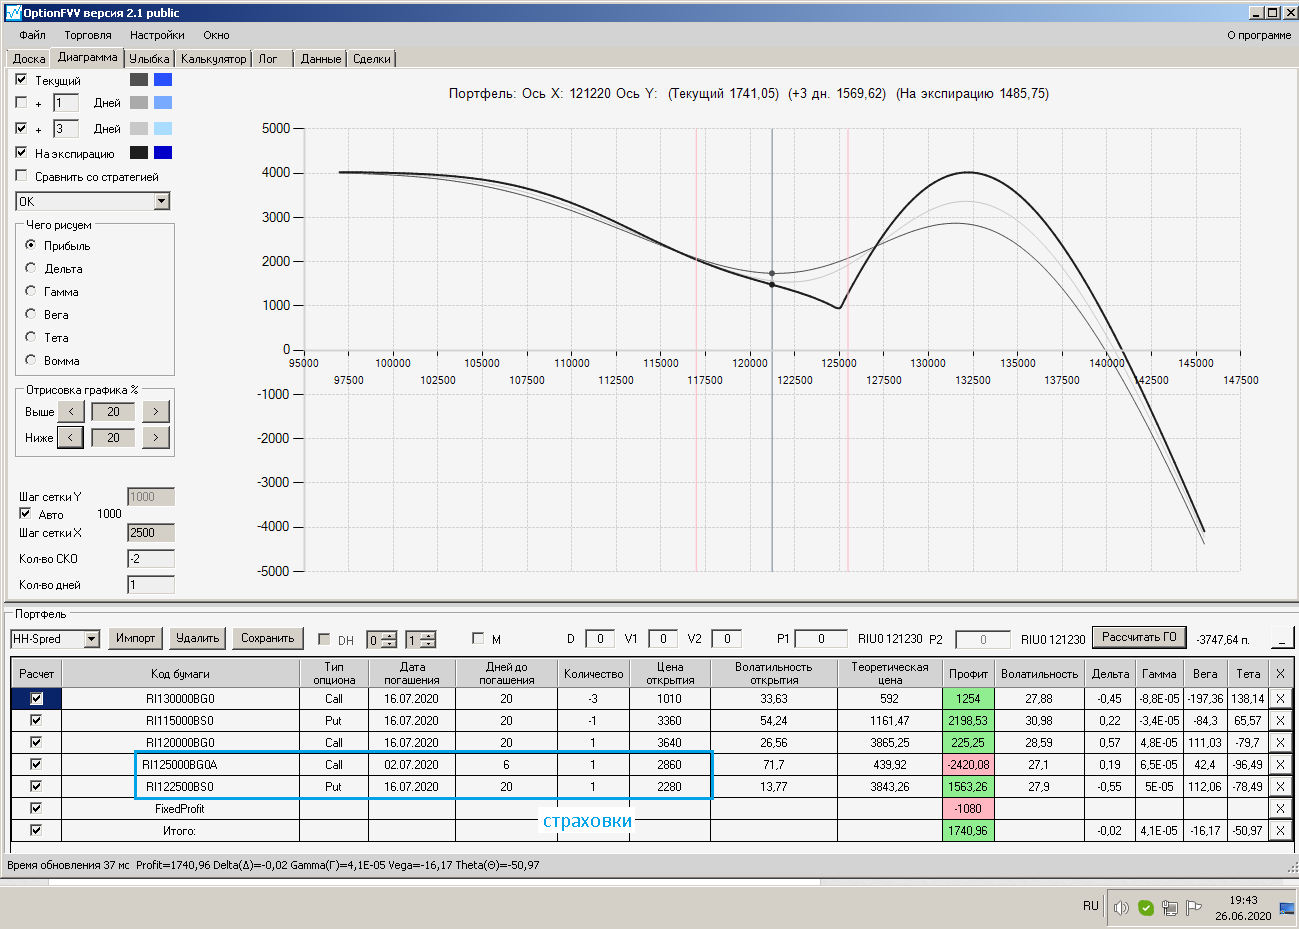Select the Дельта radio button
The height and width of the screenshot is (929, 1299).
[x=31, y=268]
